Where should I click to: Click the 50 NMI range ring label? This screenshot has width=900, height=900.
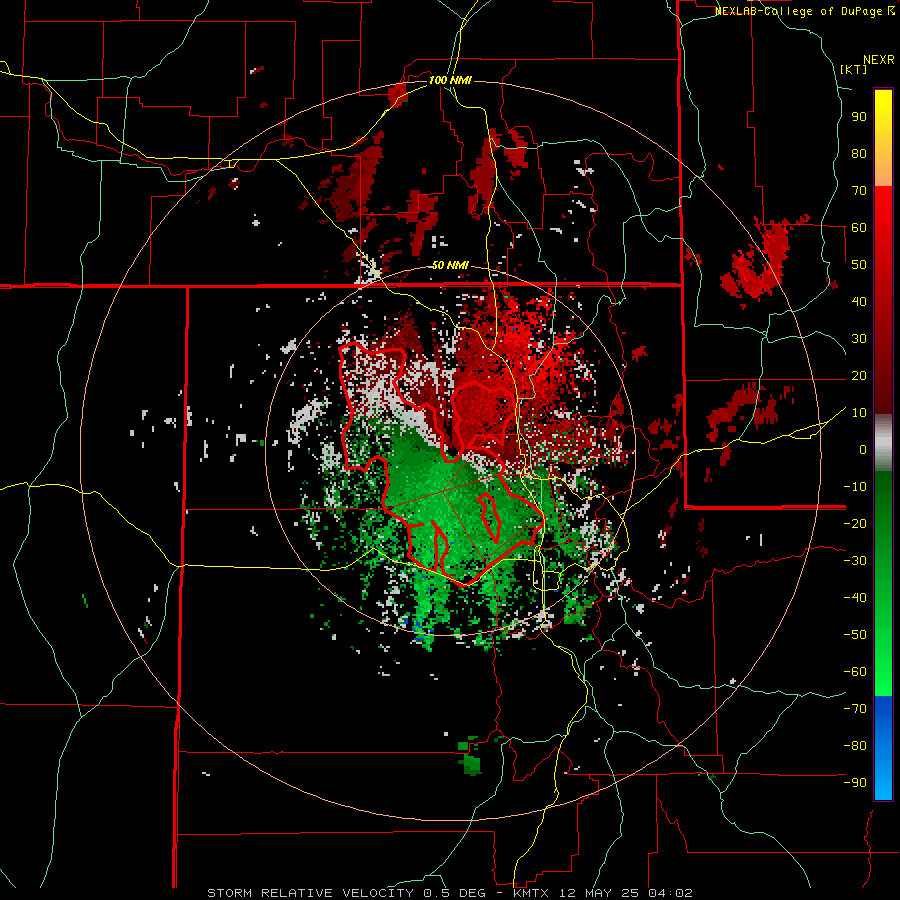point(450,265)
